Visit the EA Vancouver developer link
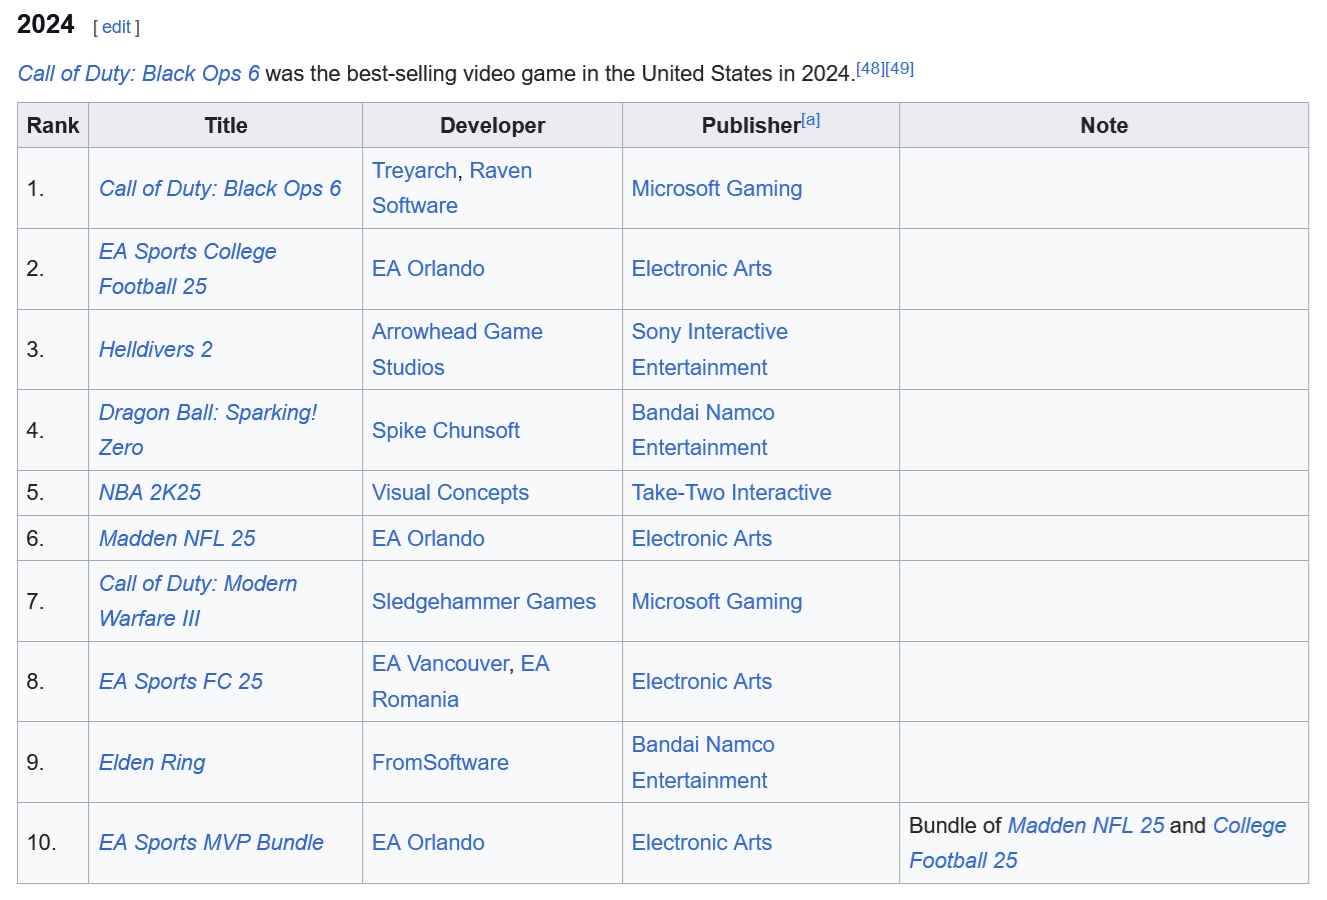The width and height of the screenshot is (1327, 900). [x=441, y=664]
